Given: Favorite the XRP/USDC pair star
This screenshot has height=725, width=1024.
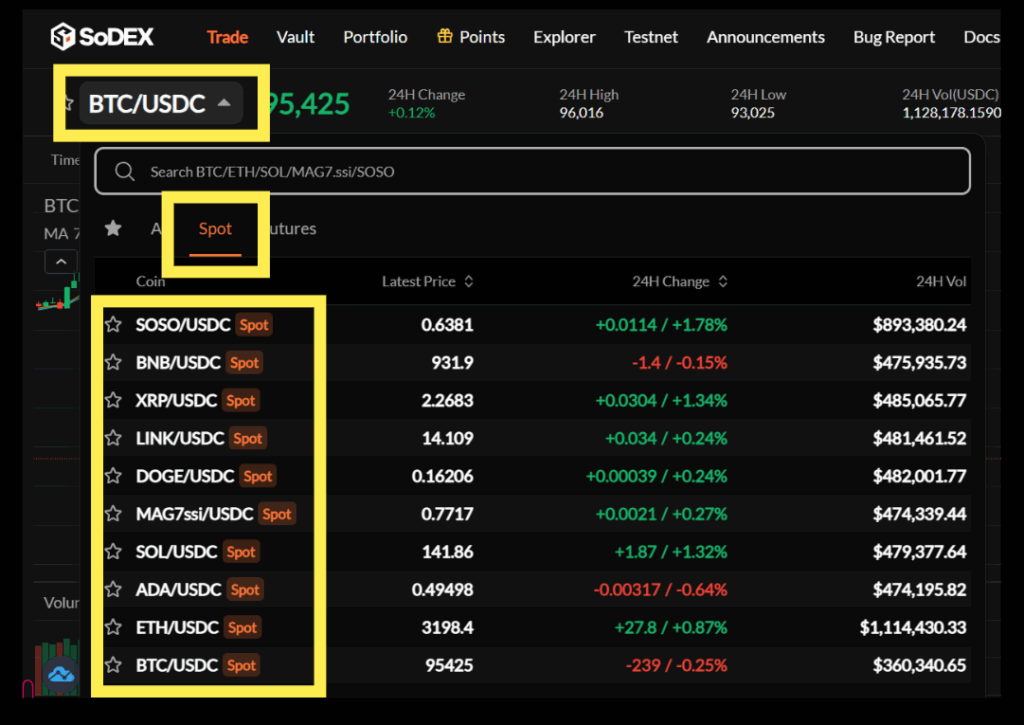Looking at the screenshot, I should [x=114, y=401].
